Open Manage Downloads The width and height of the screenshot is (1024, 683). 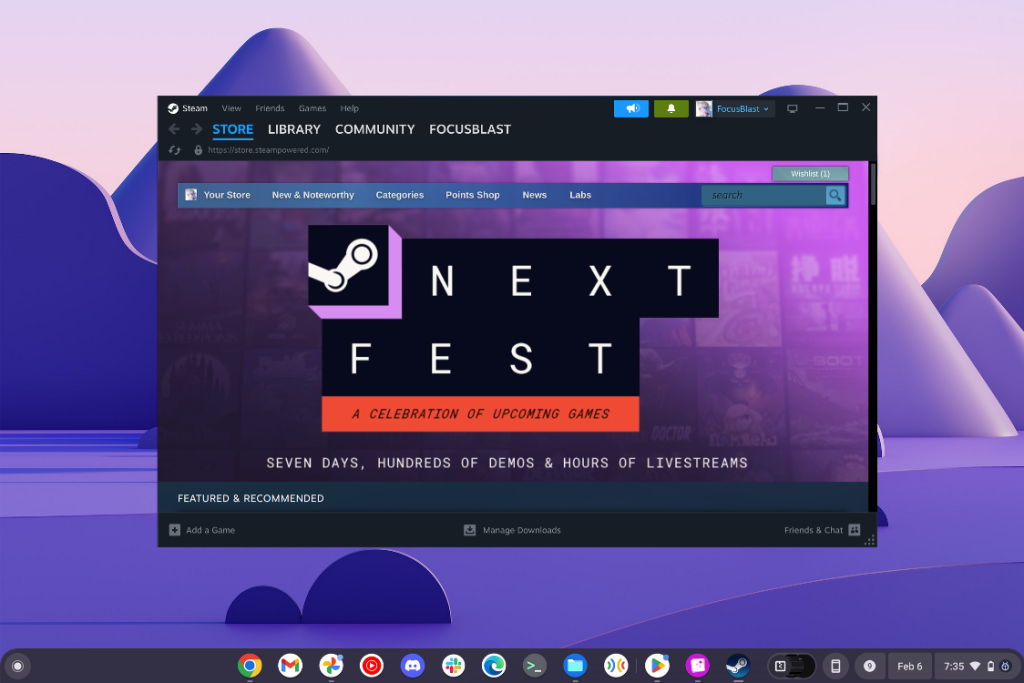pyautogui.click(x=513, y=530)
